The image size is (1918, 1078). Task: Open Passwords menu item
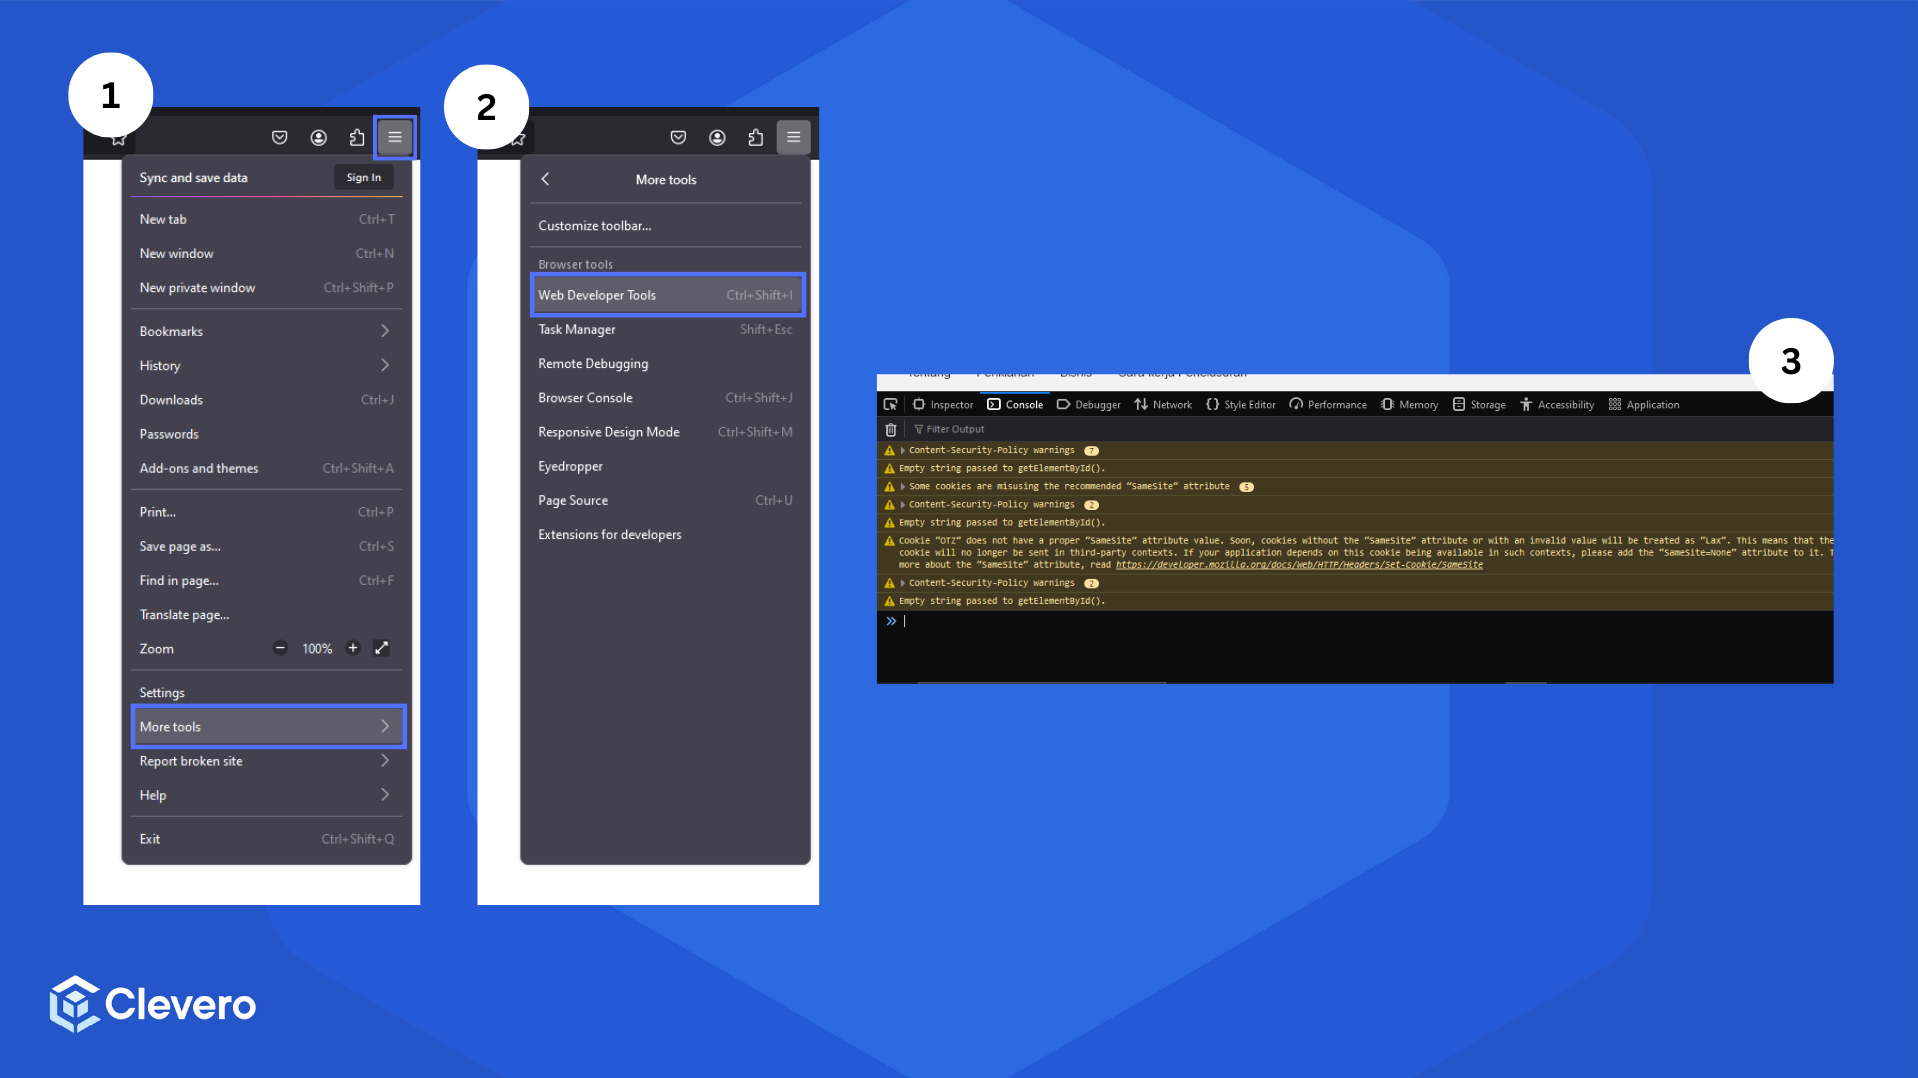click(x=267, y=434)
